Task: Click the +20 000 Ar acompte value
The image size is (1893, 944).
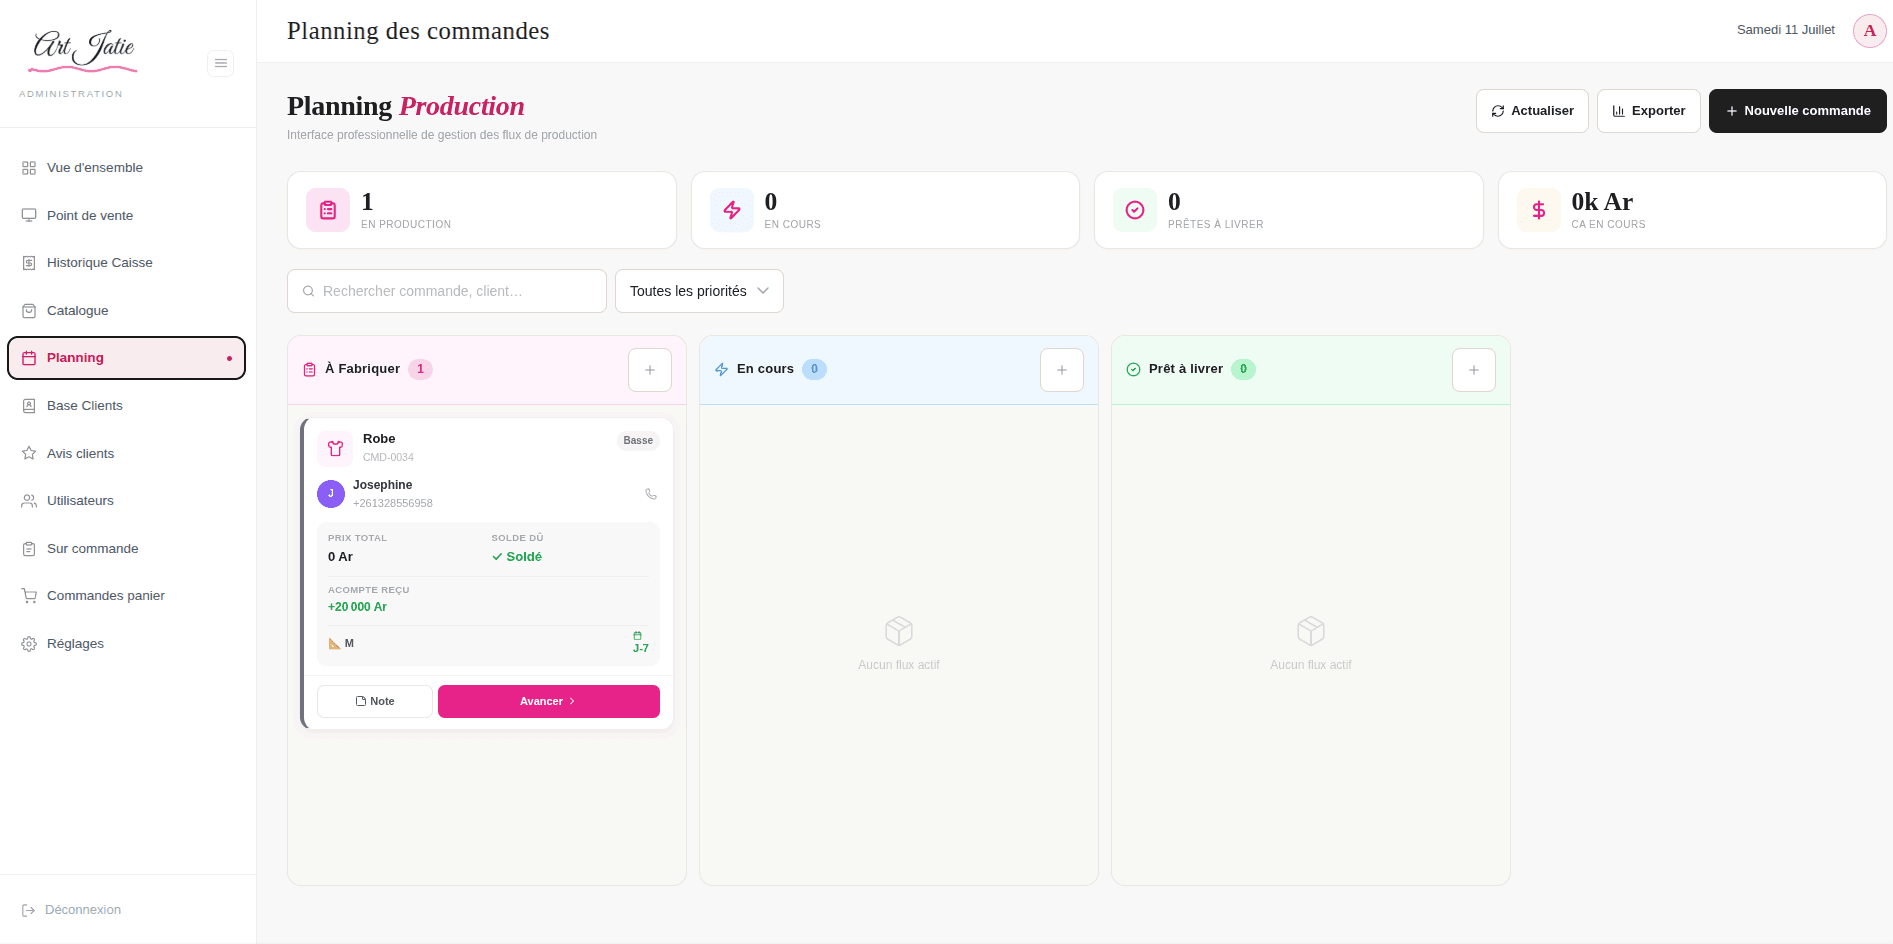Action: 357,607
